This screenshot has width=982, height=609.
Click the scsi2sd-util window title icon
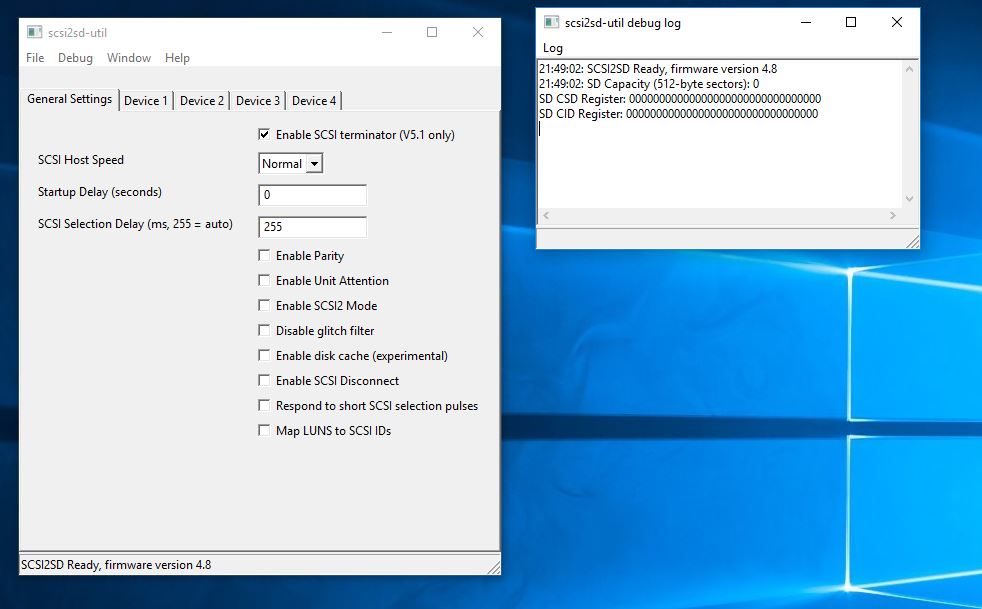34,32
